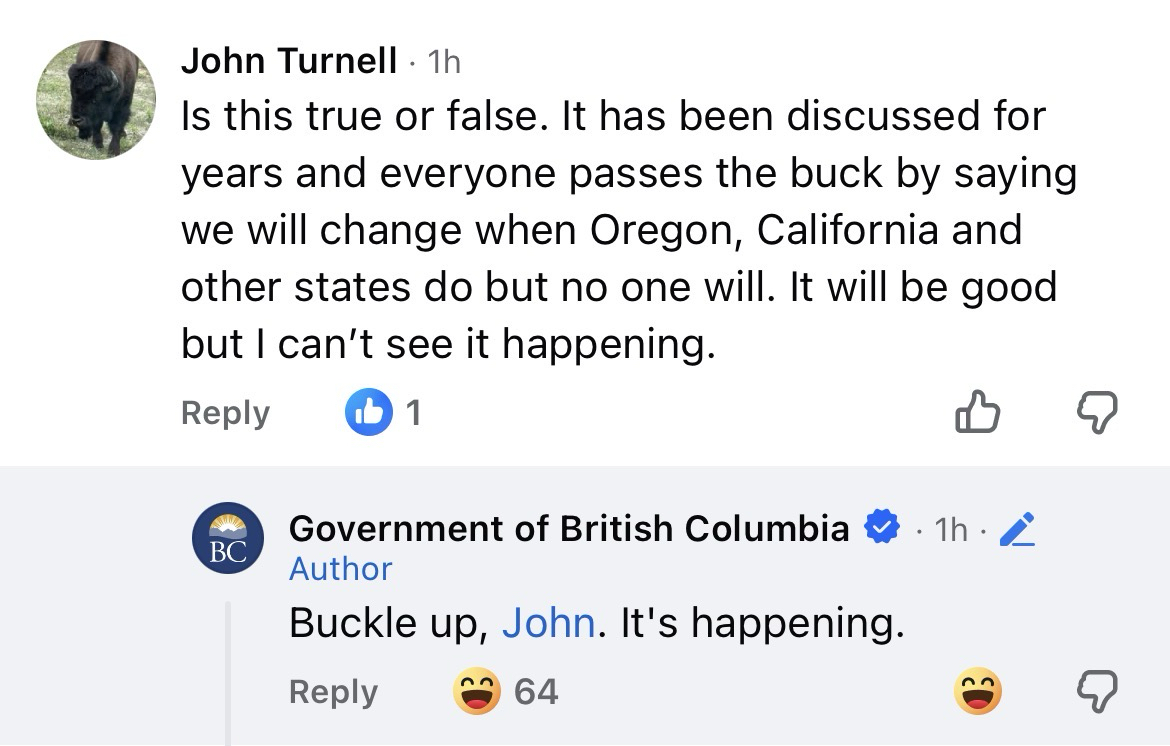Toggle haha reaction on government reply
The image size is (1170, 746).
pos(977,692)
